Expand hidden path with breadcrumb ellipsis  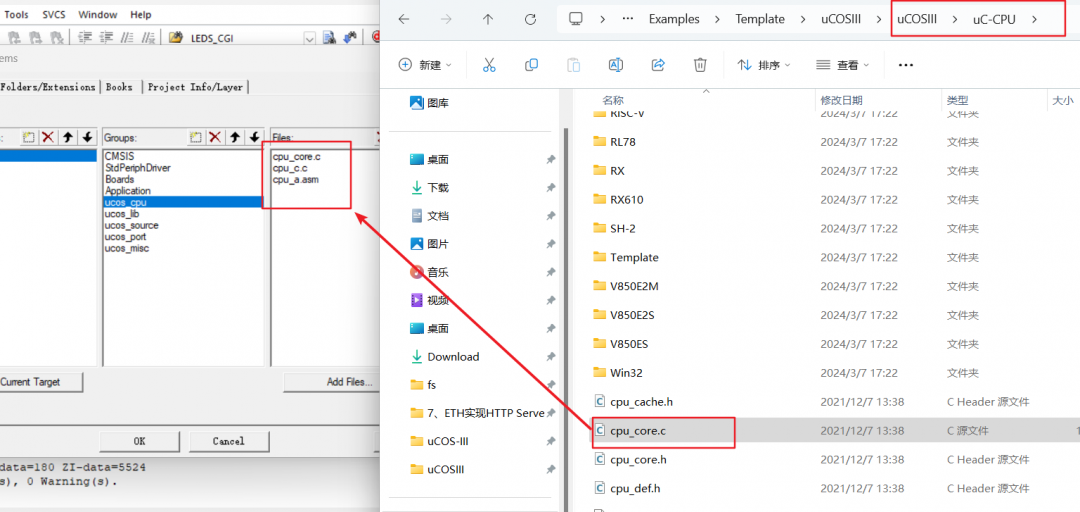click(627, 19)
